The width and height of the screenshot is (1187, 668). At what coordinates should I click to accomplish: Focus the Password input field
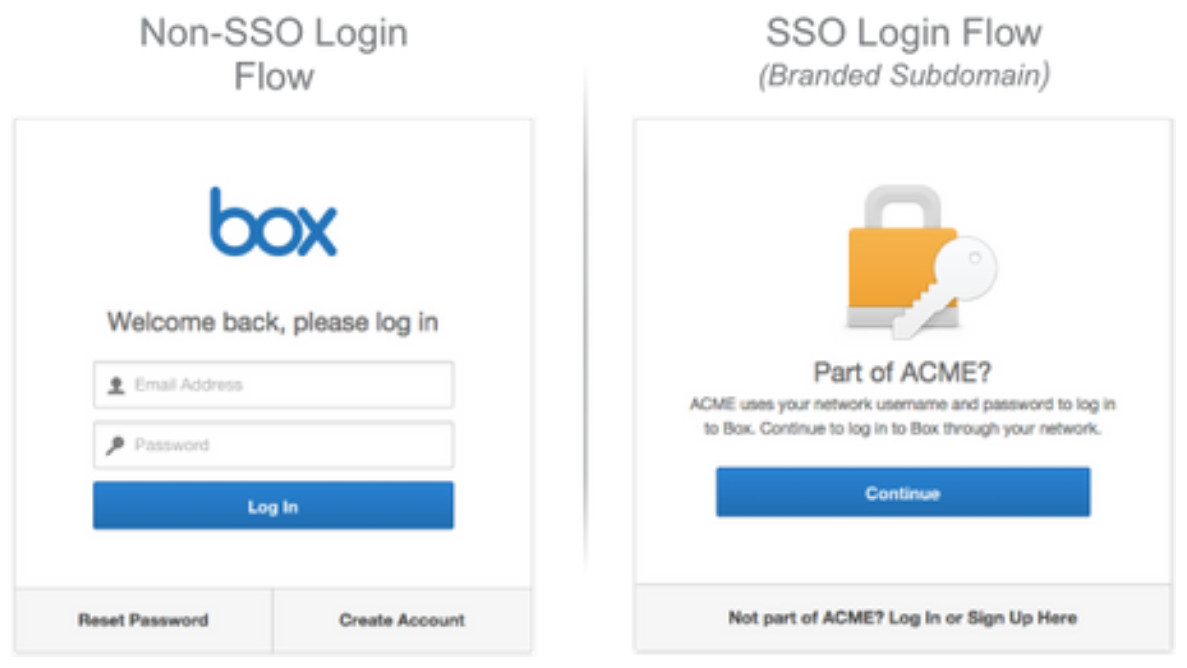pyautogui.click(x=273, y=445)
